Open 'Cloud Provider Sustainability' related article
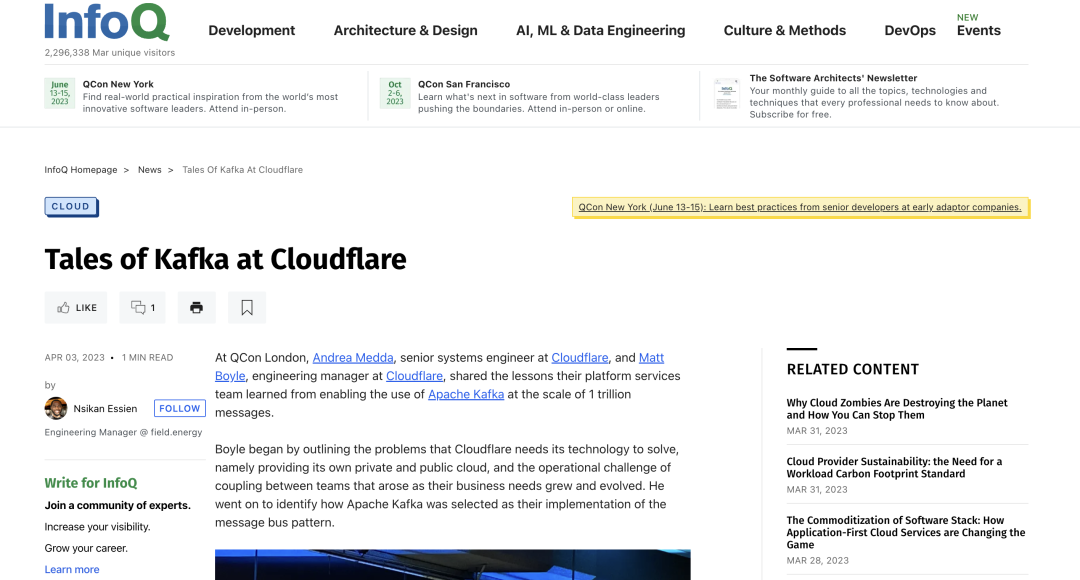 [894, 468]
